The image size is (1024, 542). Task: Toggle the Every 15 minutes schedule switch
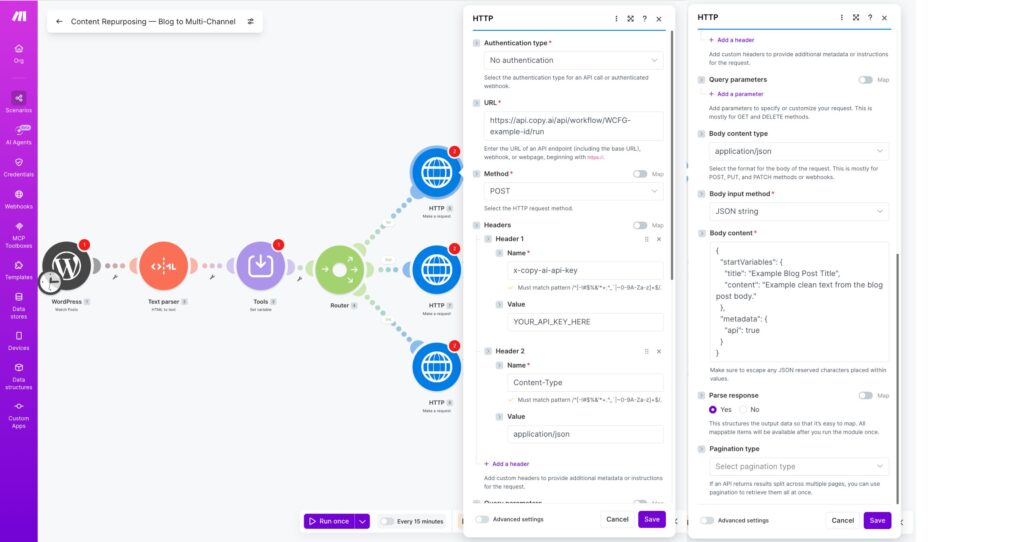coord(387,521)
